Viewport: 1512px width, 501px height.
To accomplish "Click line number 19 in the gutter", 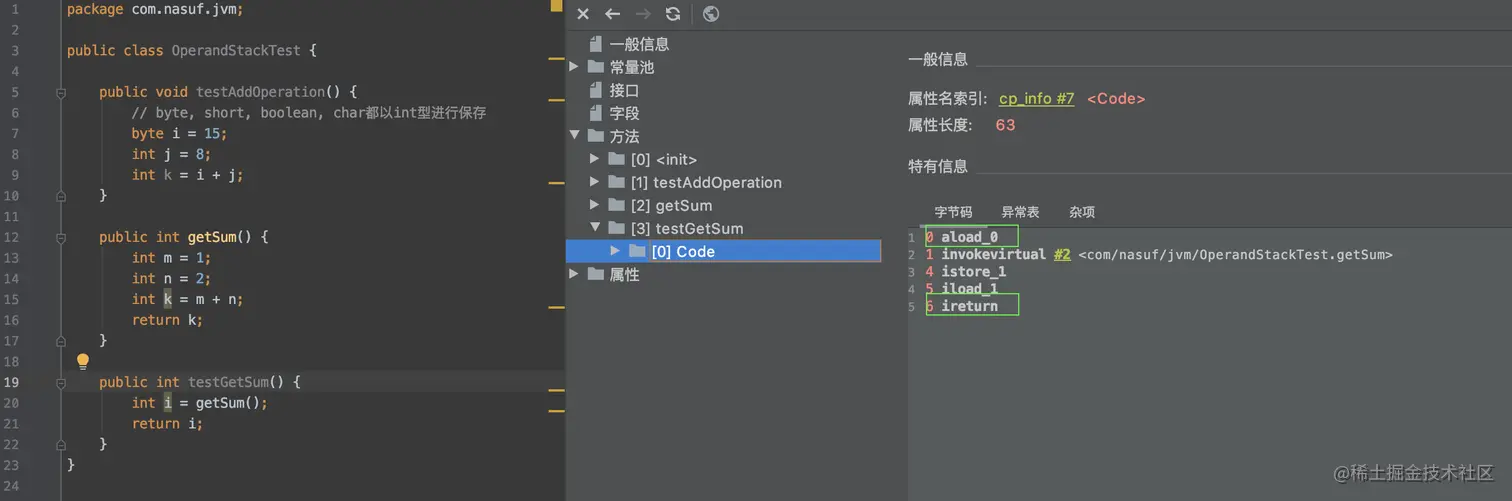I will [11, 382].
